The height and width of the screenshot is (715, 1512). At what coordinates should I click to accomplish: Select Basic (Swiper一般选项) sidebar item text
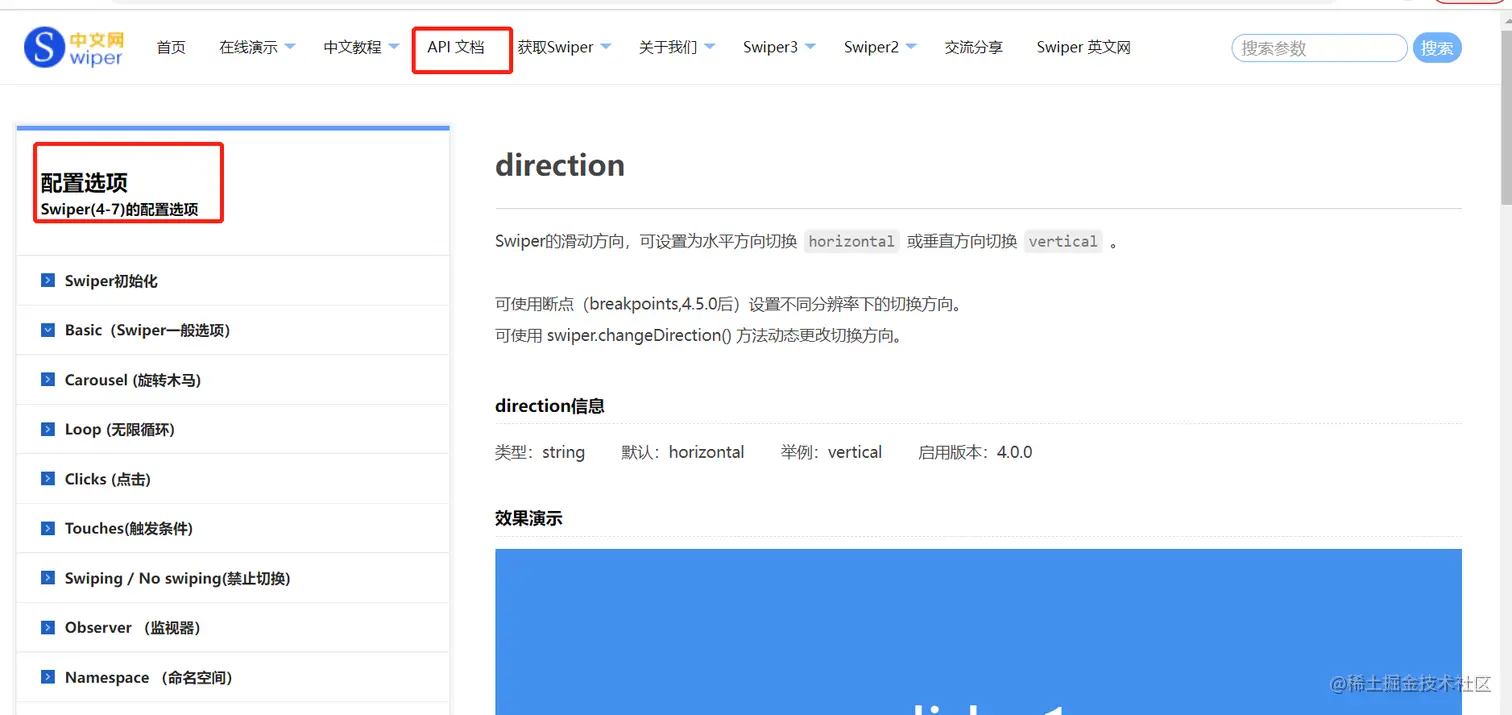click(147, 330)
